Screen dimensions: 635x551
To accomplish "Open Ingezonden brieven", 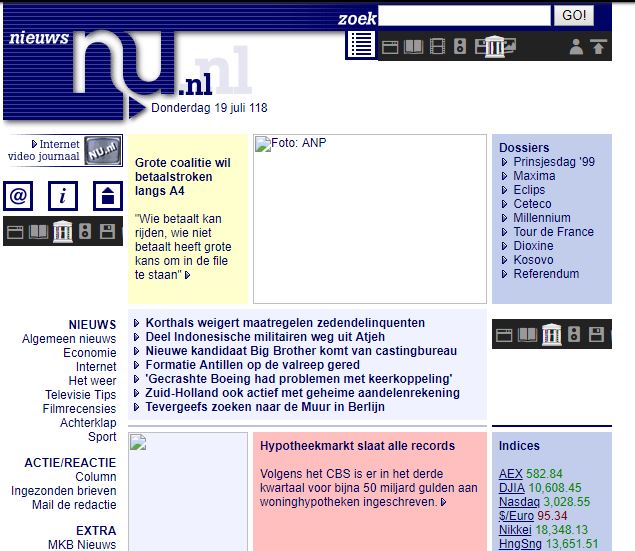I will tap(64, 491).
